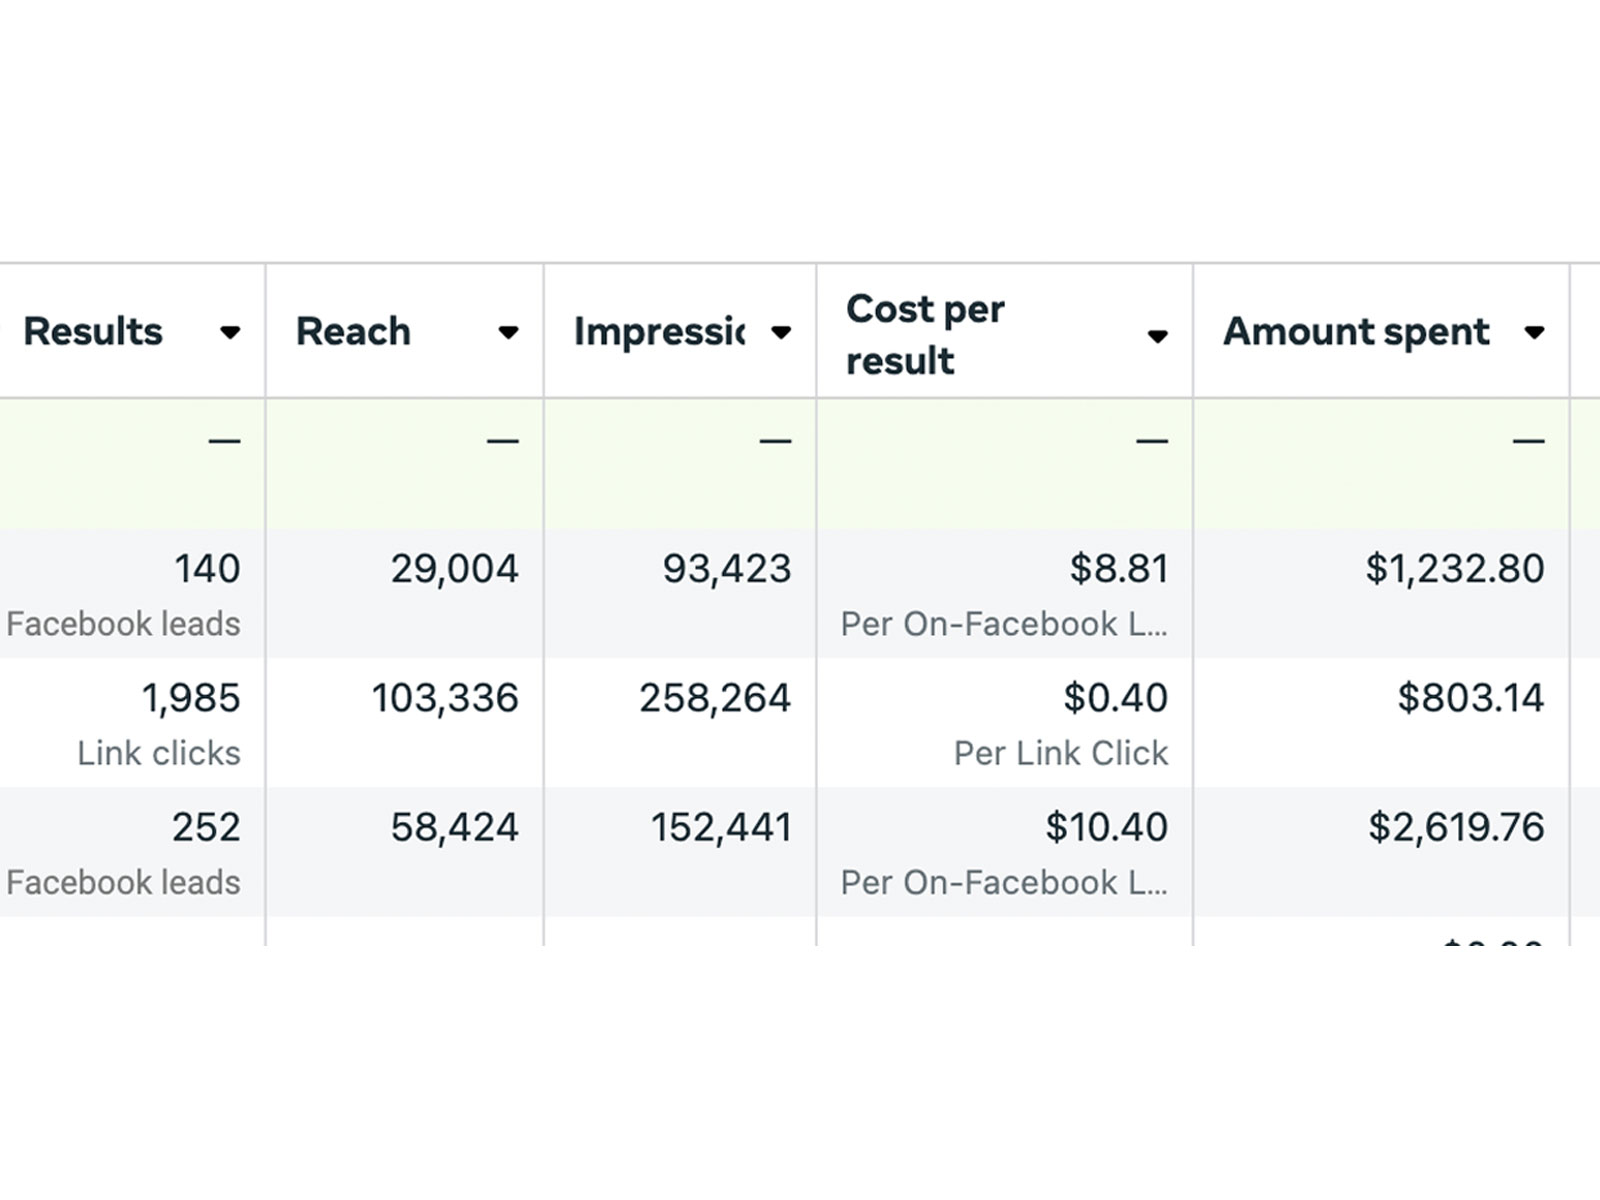Open the Results column dropdown arrow
The height and width of the screenshot is (1200, 1600).
(230, 333)
